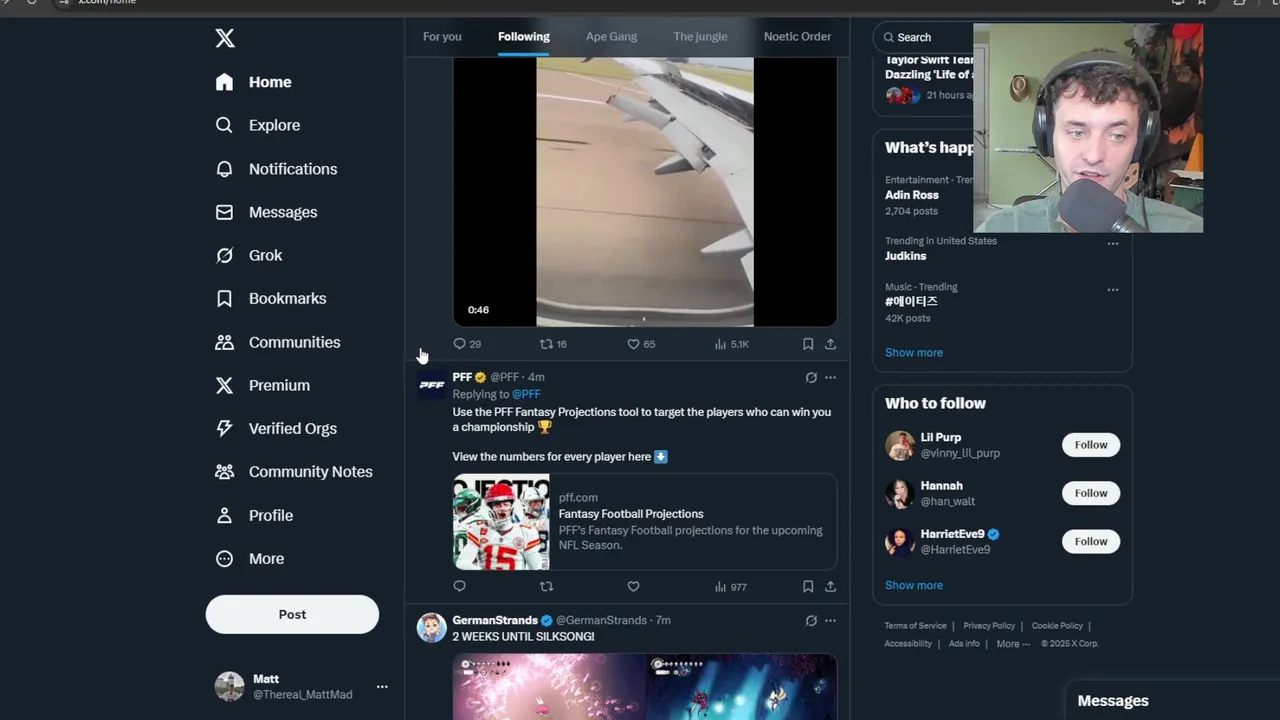Open Lil Purp's profile avatar
Image resolution: width=1280 pixels, height=720 pixels.
(900, 445)
